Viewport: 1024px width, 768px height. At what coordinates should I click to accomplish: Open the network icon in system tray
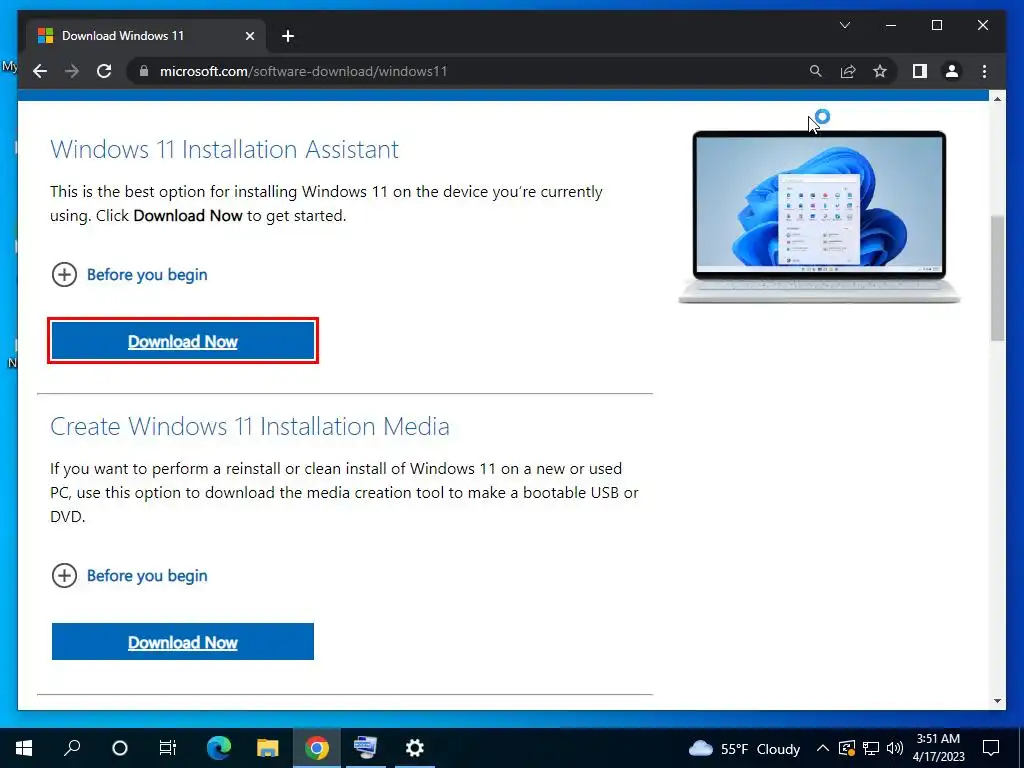coord(871,748)
